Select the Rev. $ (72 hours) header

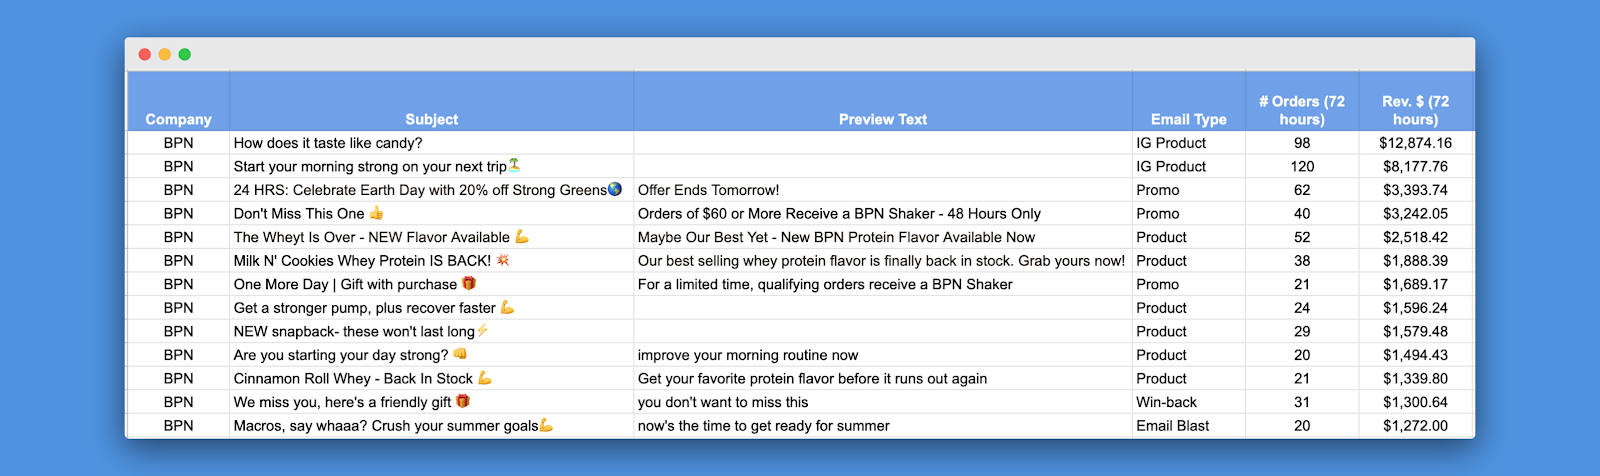pyautogui.click(x=1415, y=110)
